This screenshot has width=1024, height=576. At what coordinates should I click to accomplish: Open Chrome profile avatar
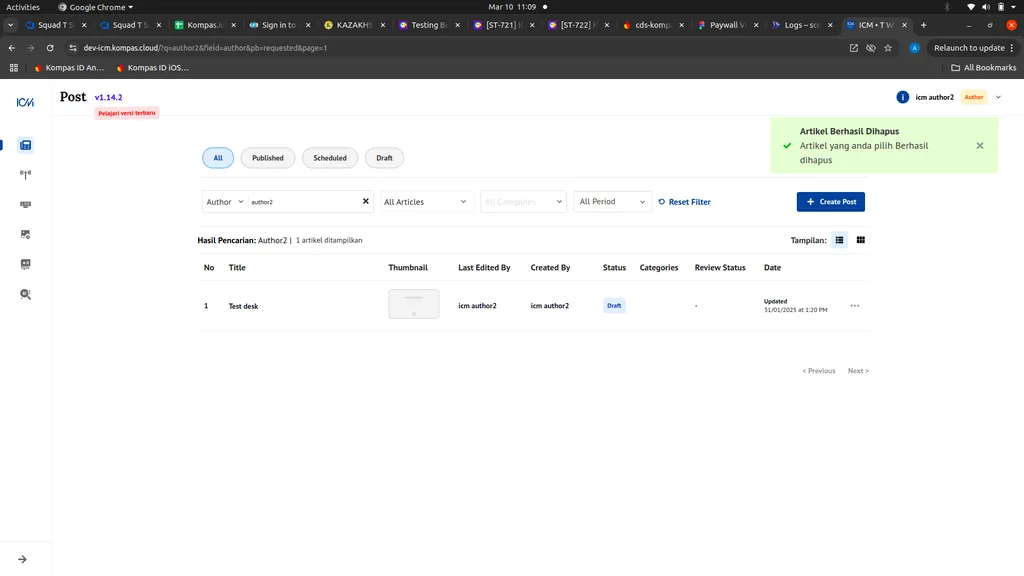point(914,48)
